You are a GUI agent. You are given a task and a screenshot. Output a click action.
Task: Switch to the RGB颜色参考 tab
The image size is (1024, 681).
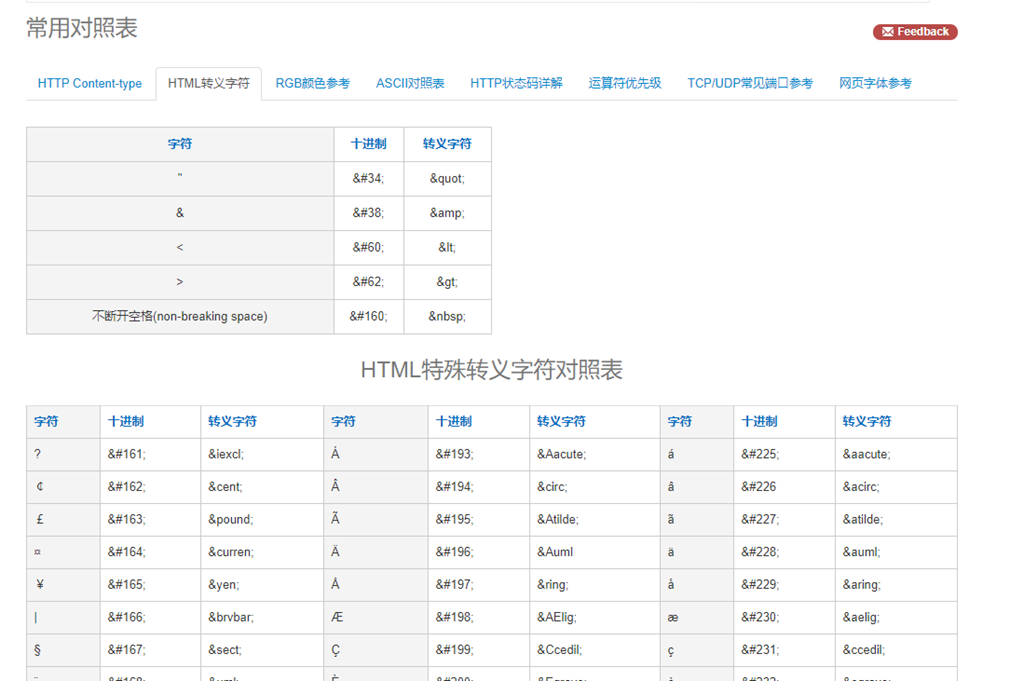[312, 84]
